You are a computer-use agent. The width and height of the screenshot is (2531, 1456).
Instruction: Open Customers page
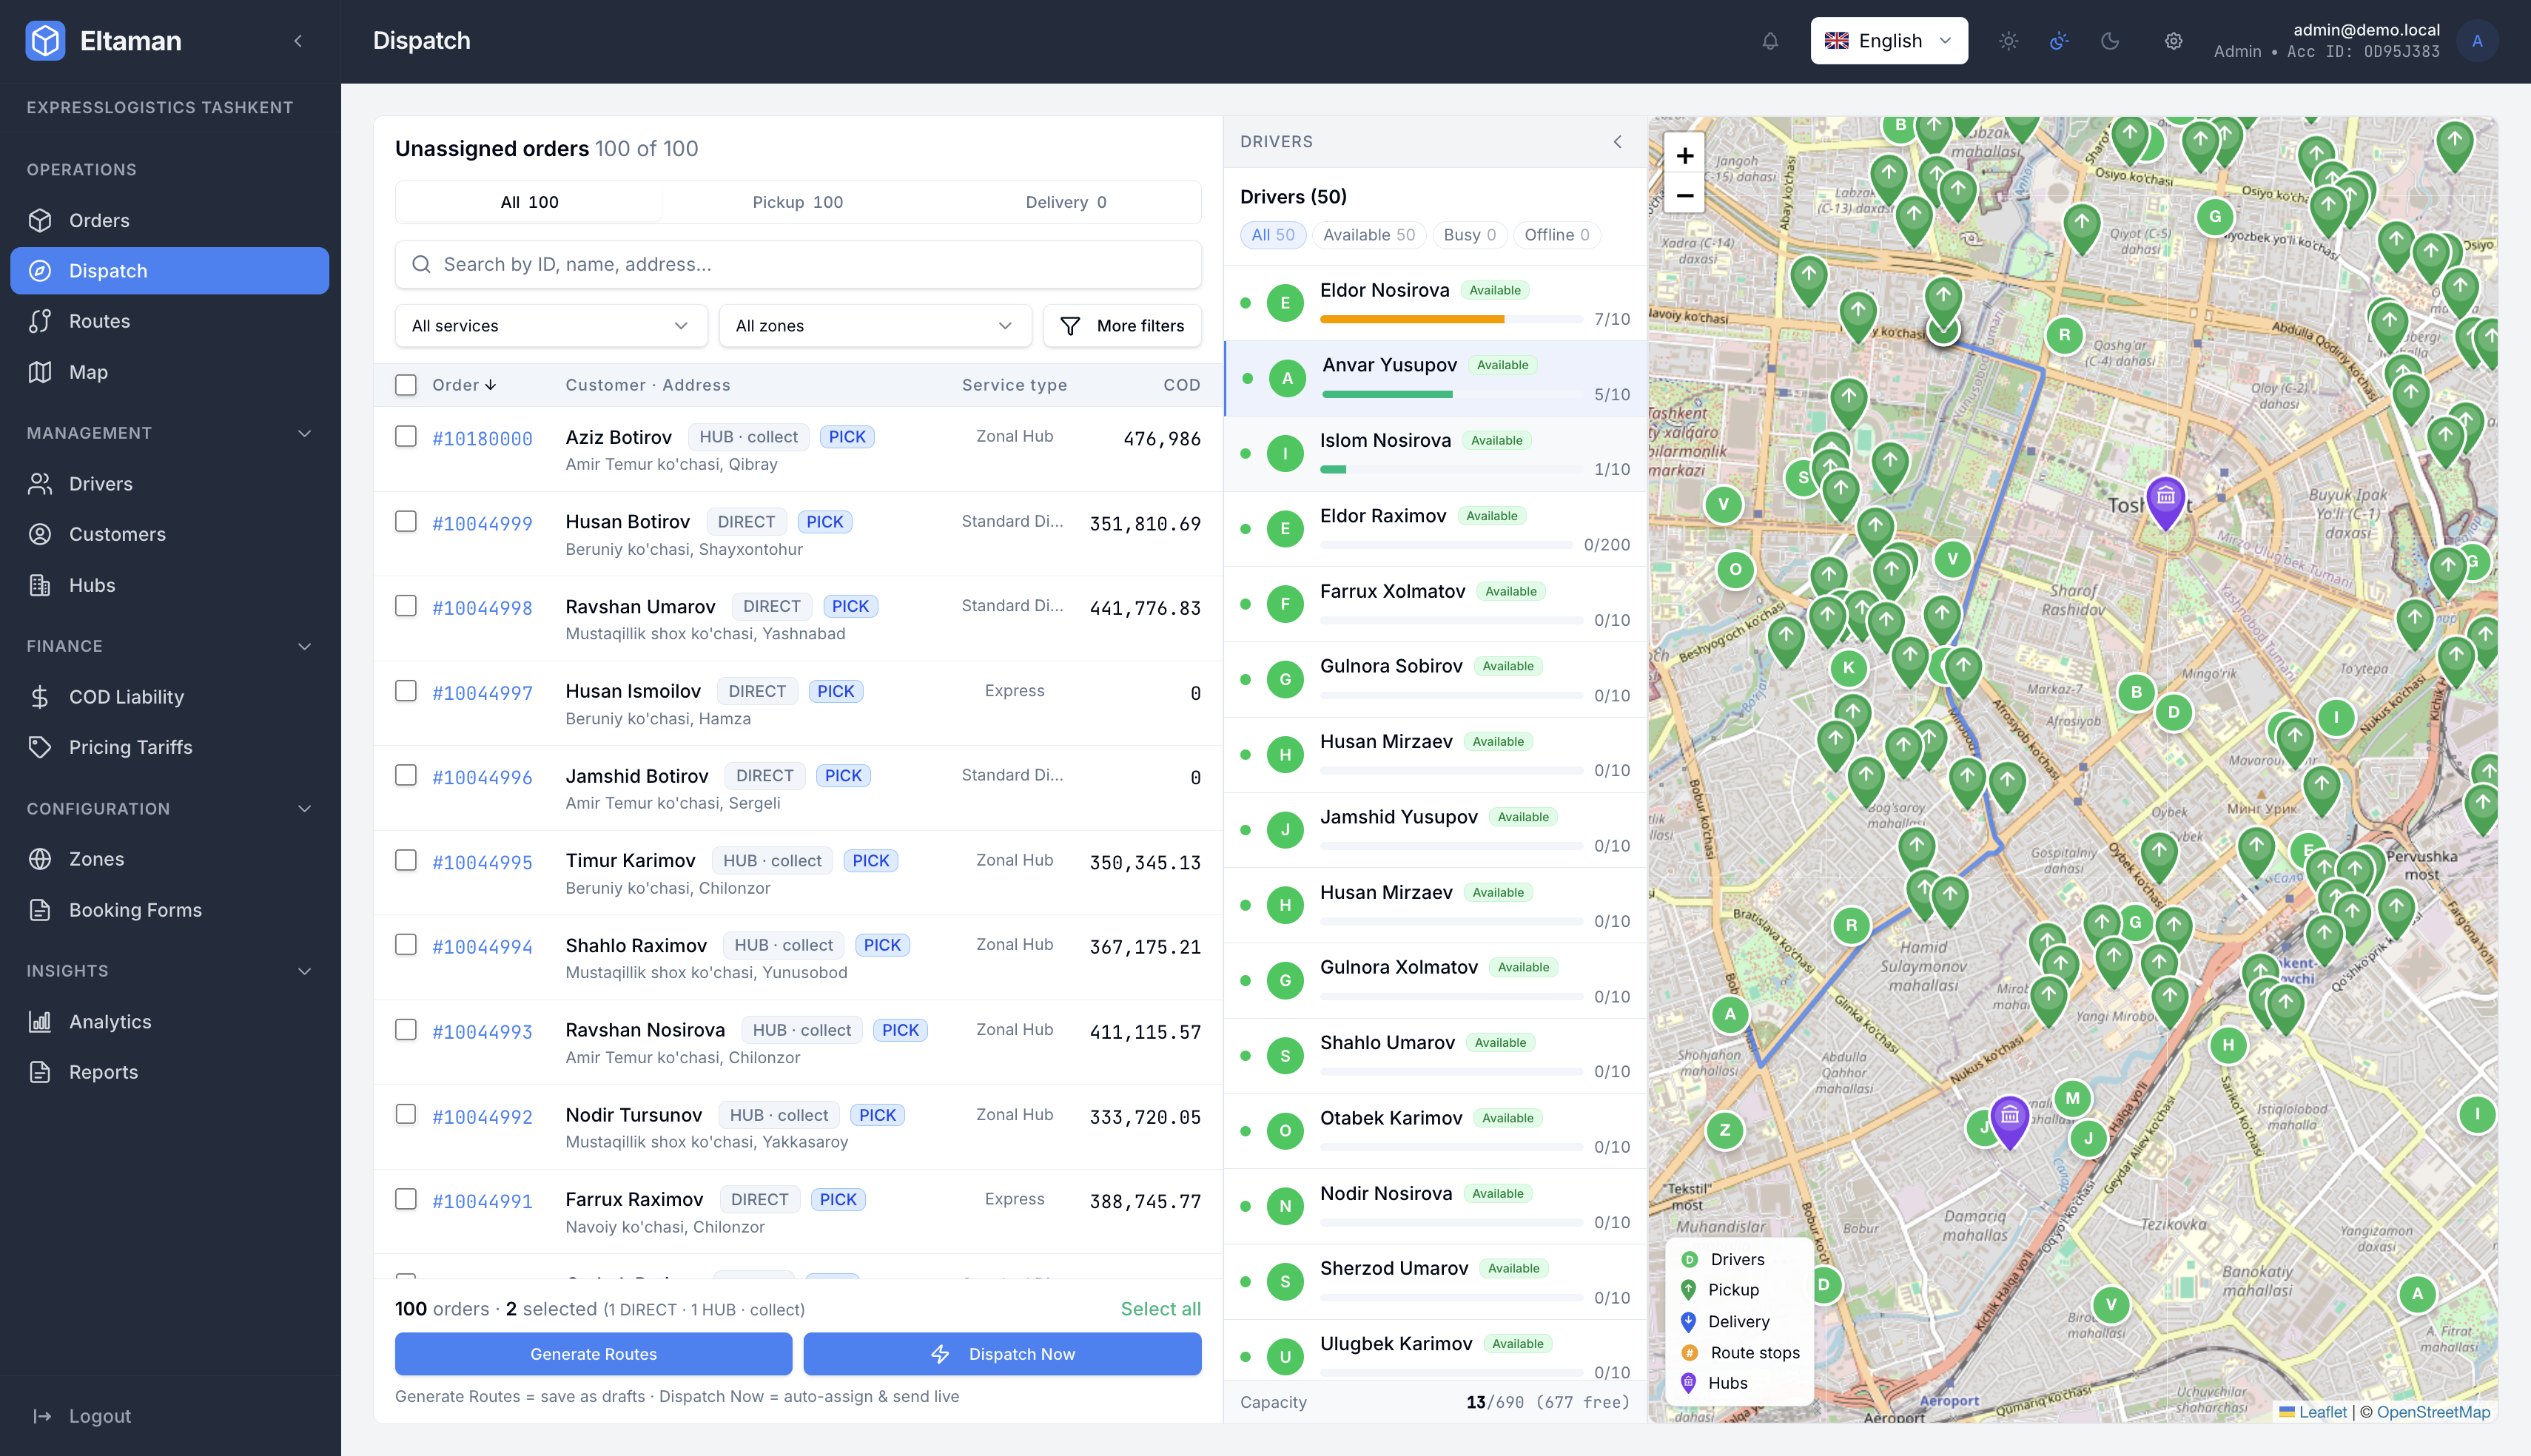(x=170, y=534)
